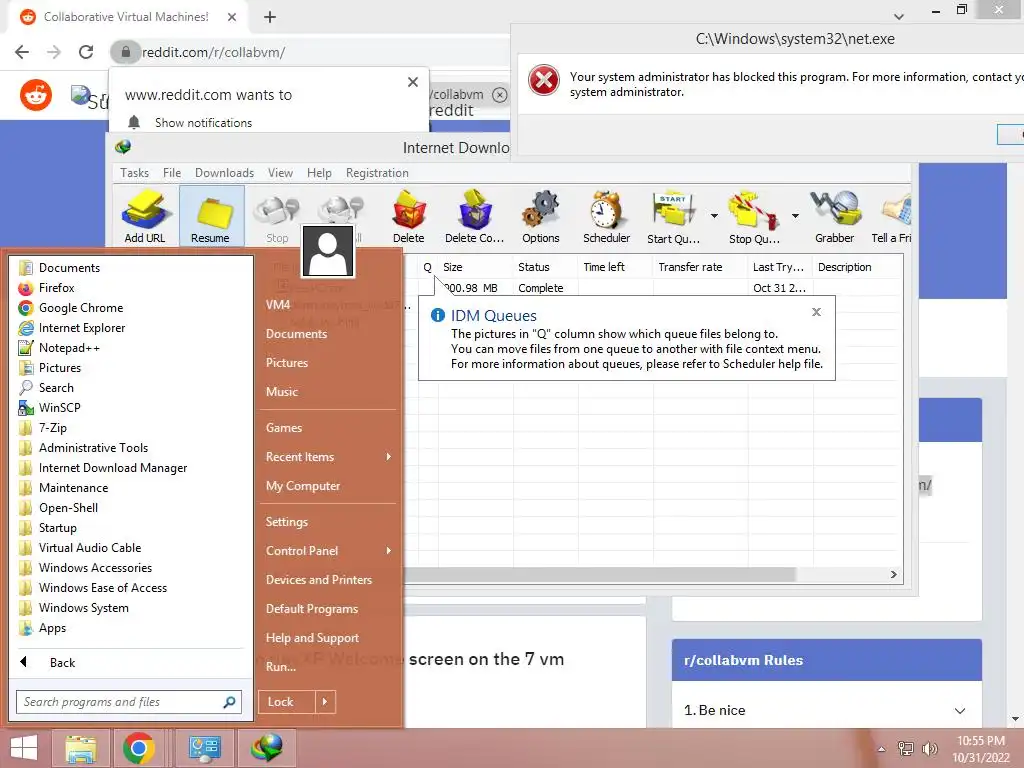Click the search magnifier icon in Start menu
Image resolution: width=1024 pixels, height=768 pixels.
click(229, 702)
